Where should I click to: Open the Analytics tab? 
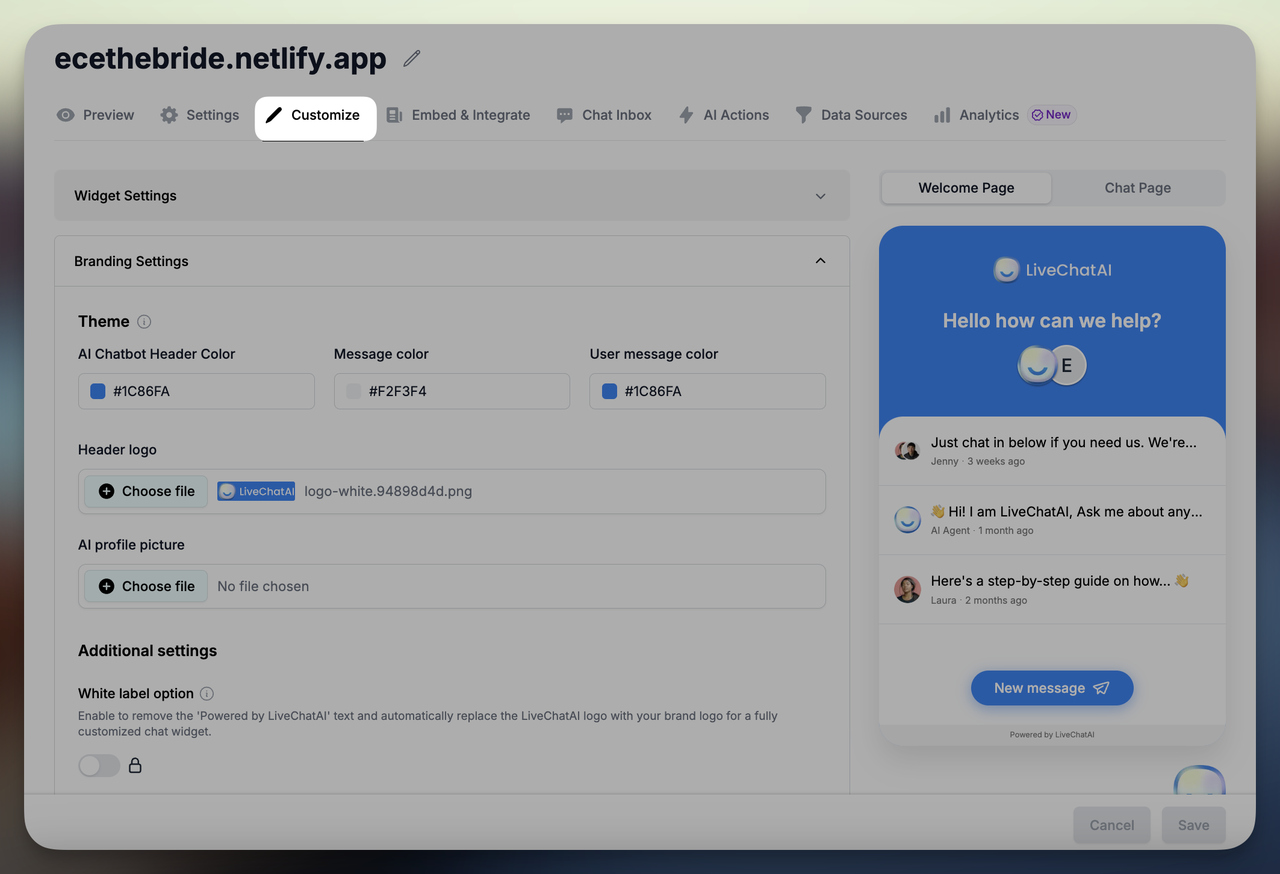[976, 115]
